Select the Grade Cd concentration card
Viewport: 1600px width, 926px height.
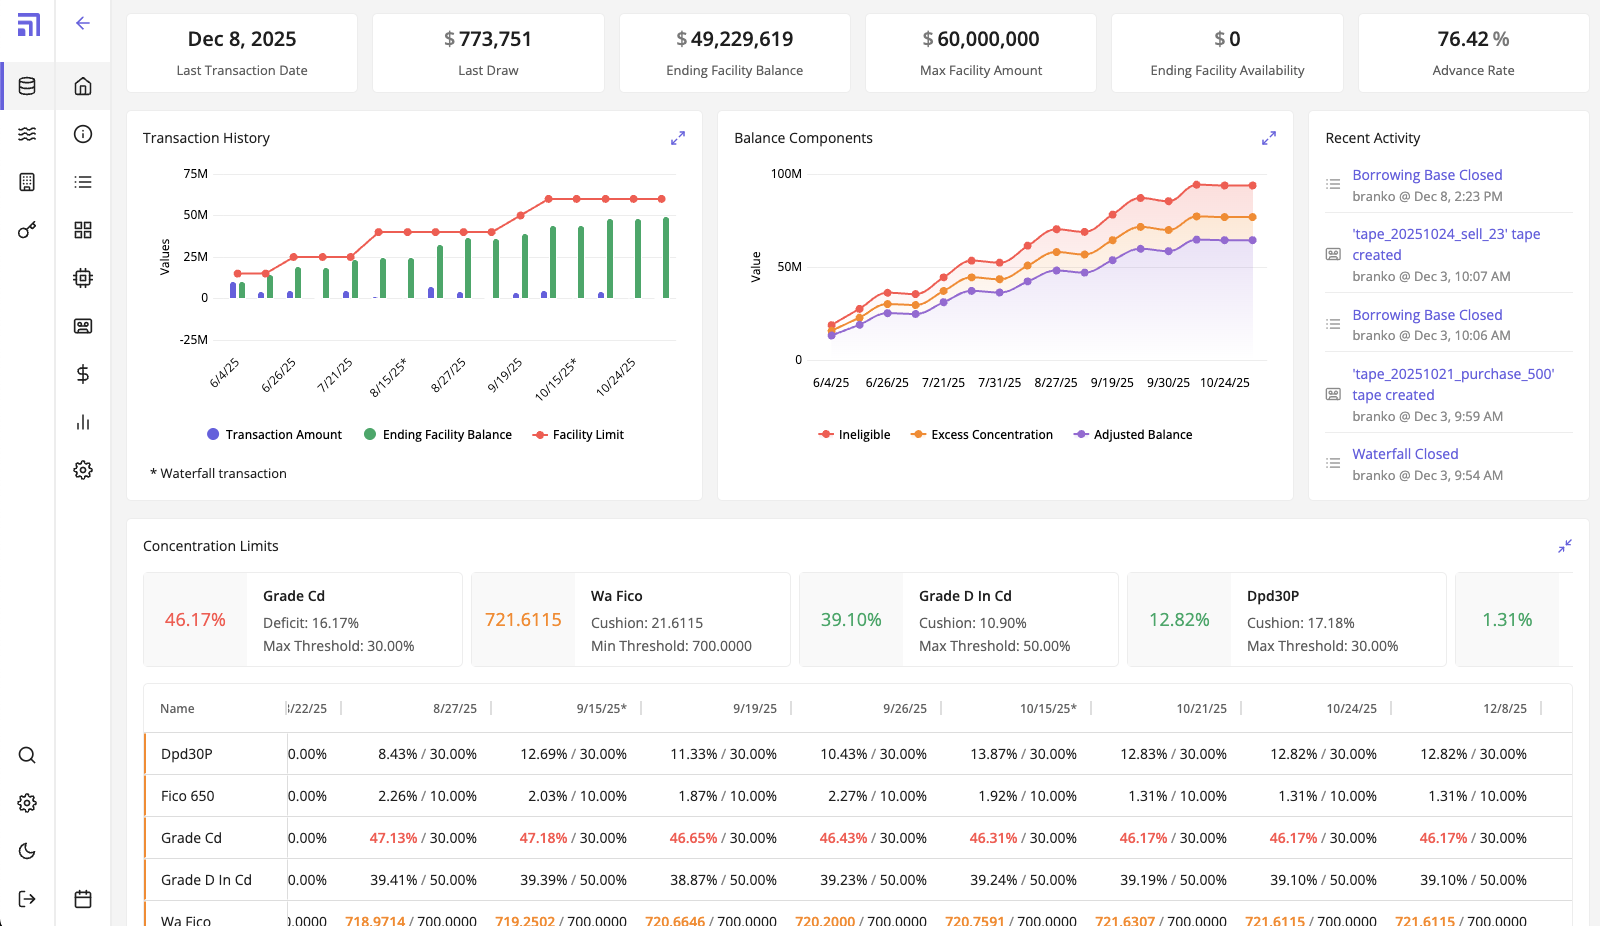303,620
